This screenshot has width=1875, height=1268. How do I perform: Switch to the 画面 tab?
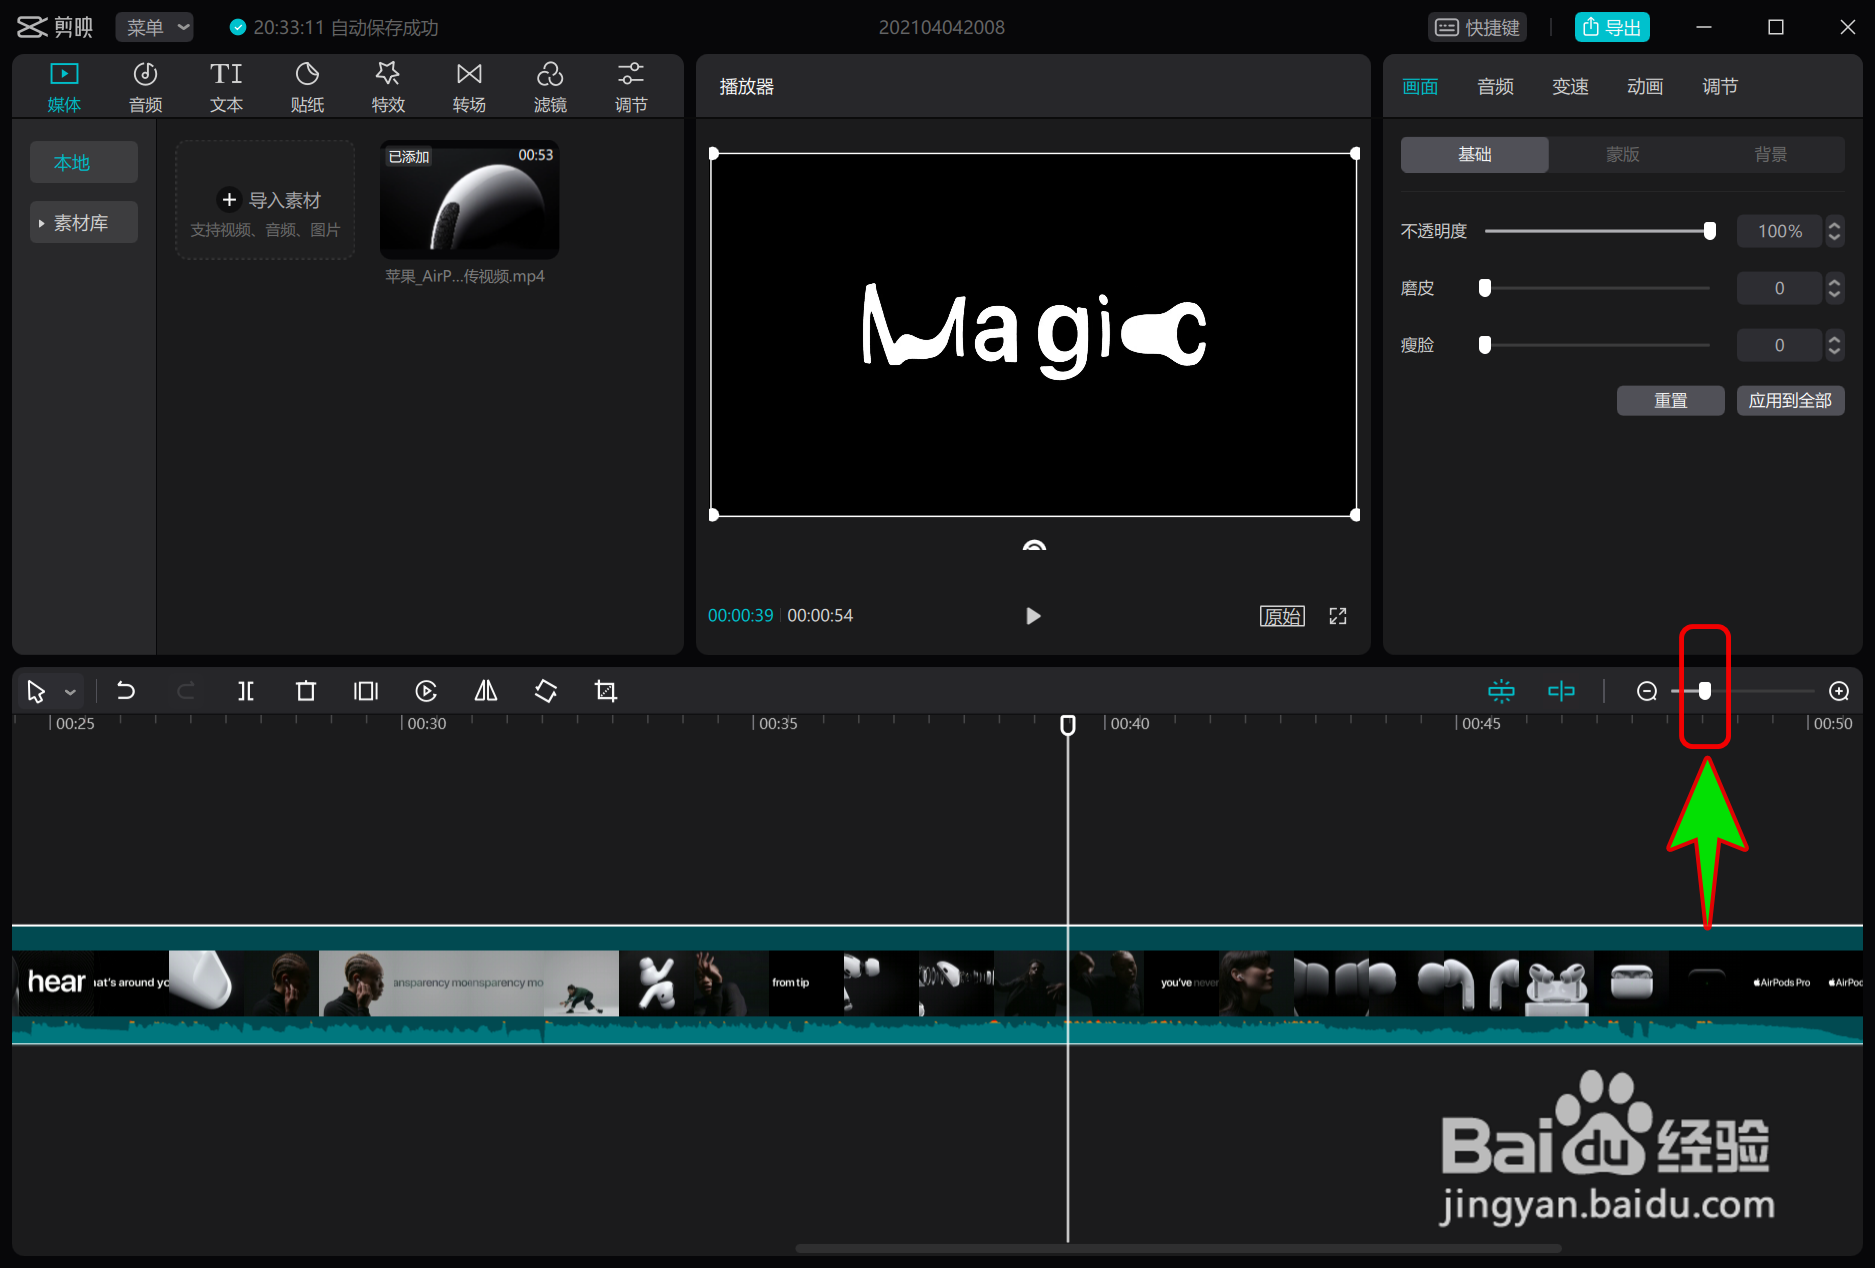[1420, 87]
